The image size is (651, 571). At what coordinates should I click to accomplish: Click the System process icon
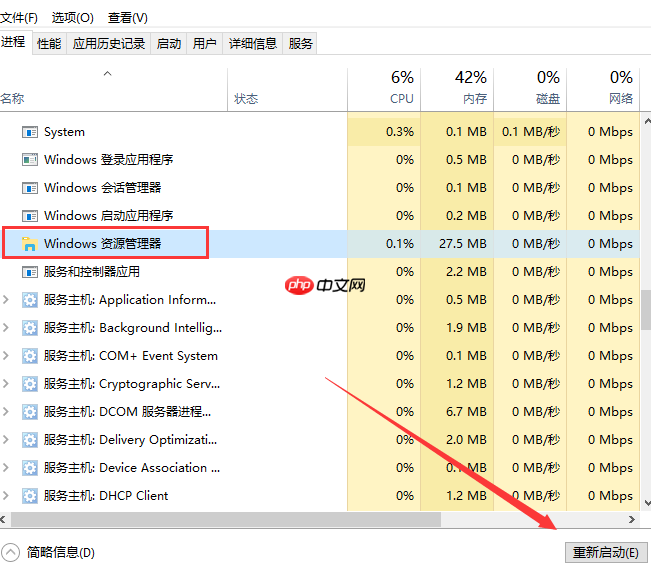(29, 132)
